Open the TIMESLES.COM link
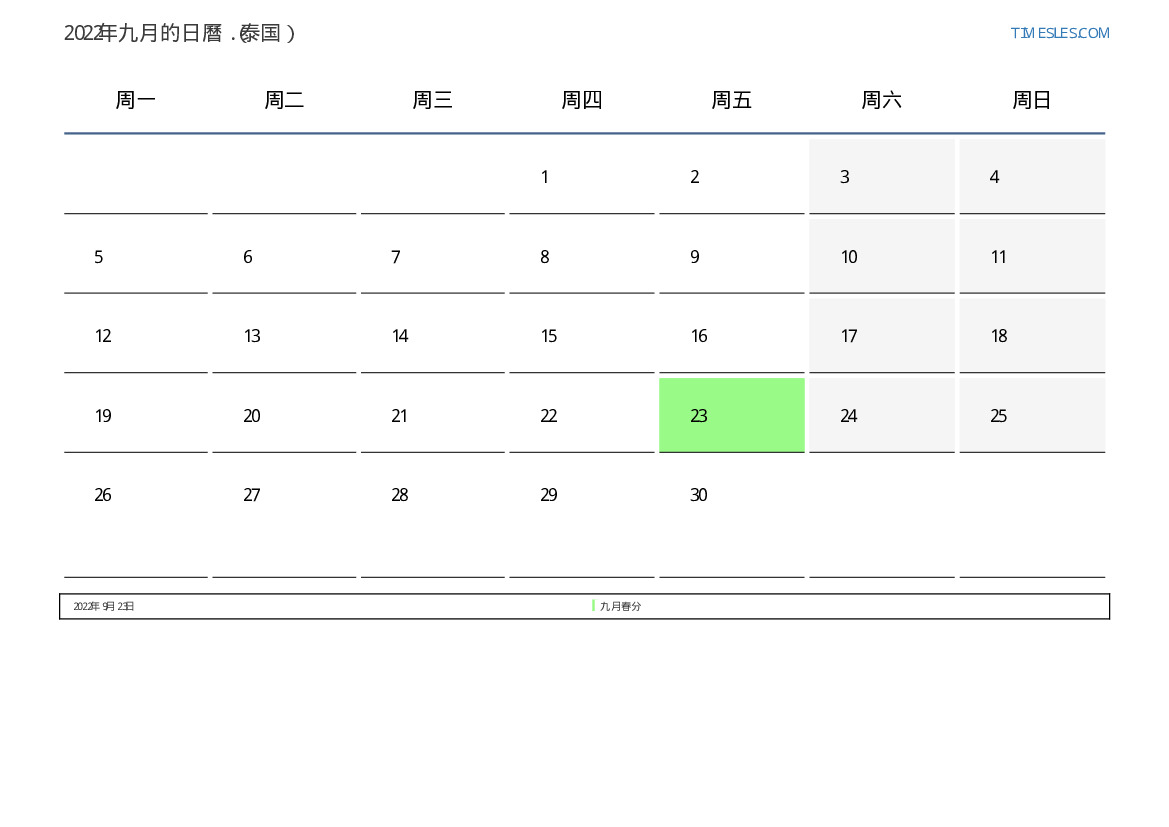This screenshot has height=827, width=1169. [x=1059, y=33]
